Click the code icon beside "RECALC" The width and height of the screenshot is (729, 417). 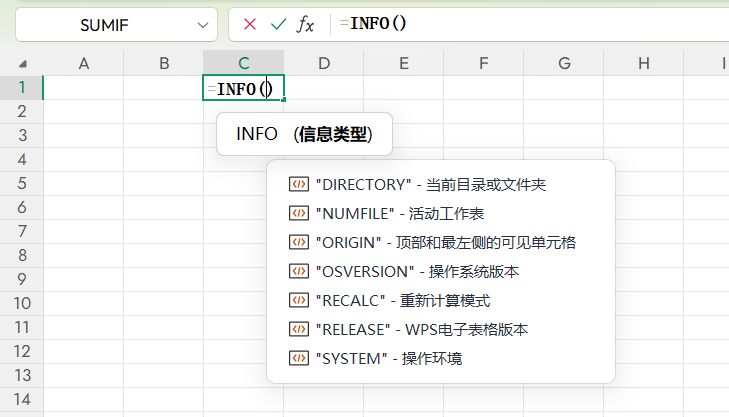click(298, 300)
